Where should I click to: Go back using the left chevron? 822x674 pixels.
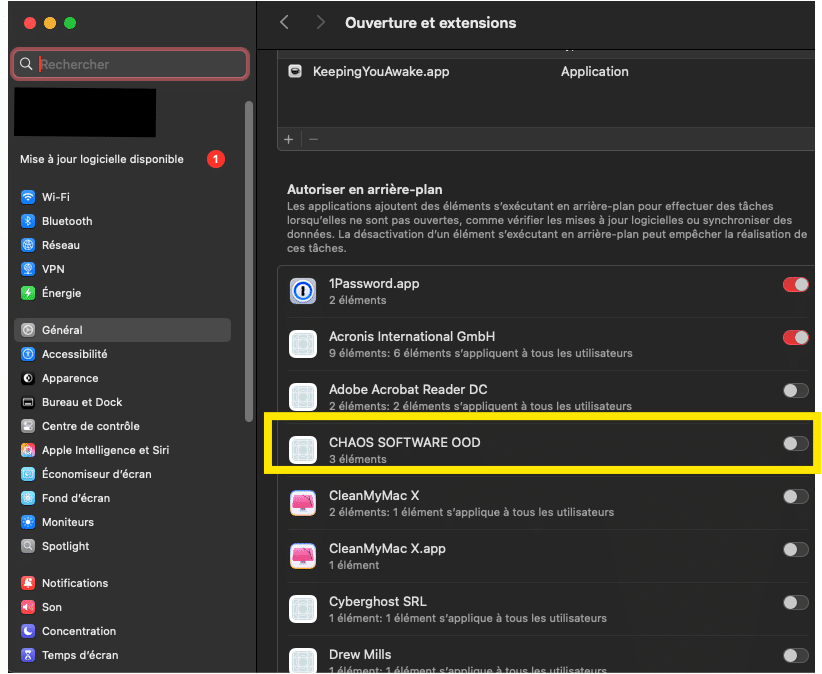(x=285, y=22)
